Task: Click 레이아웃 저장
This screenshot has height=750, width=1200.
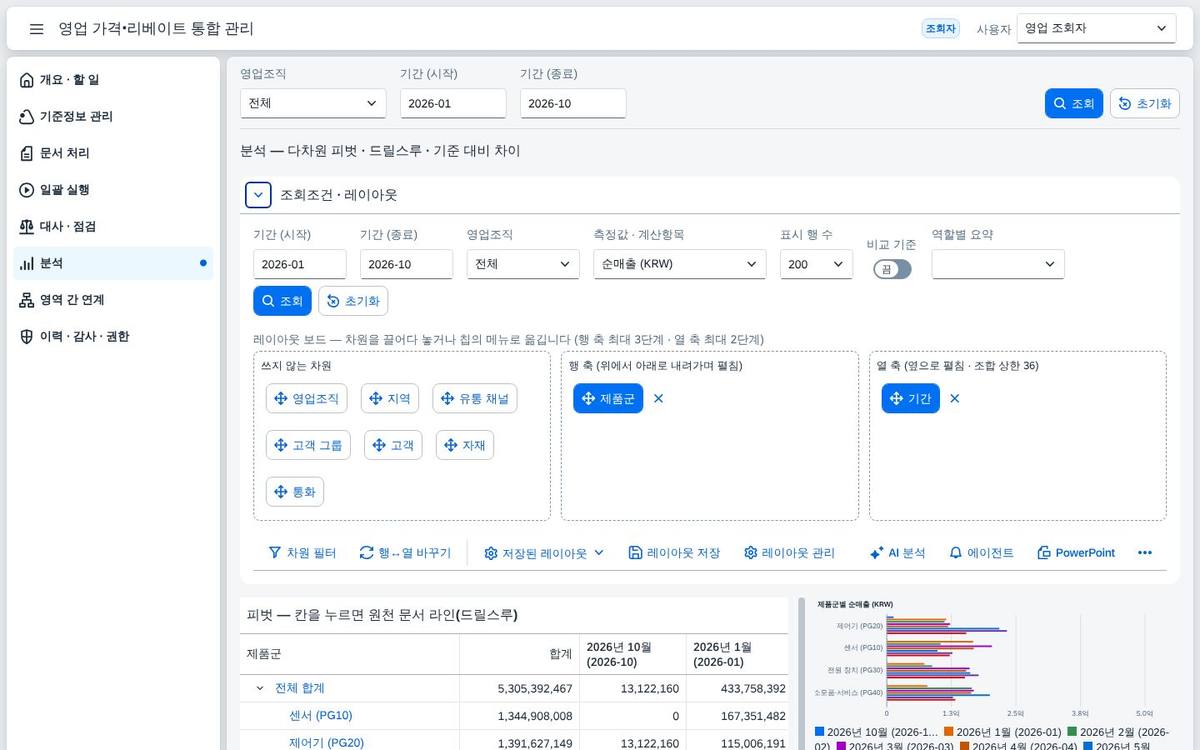Action: click(x=674, y=553)
